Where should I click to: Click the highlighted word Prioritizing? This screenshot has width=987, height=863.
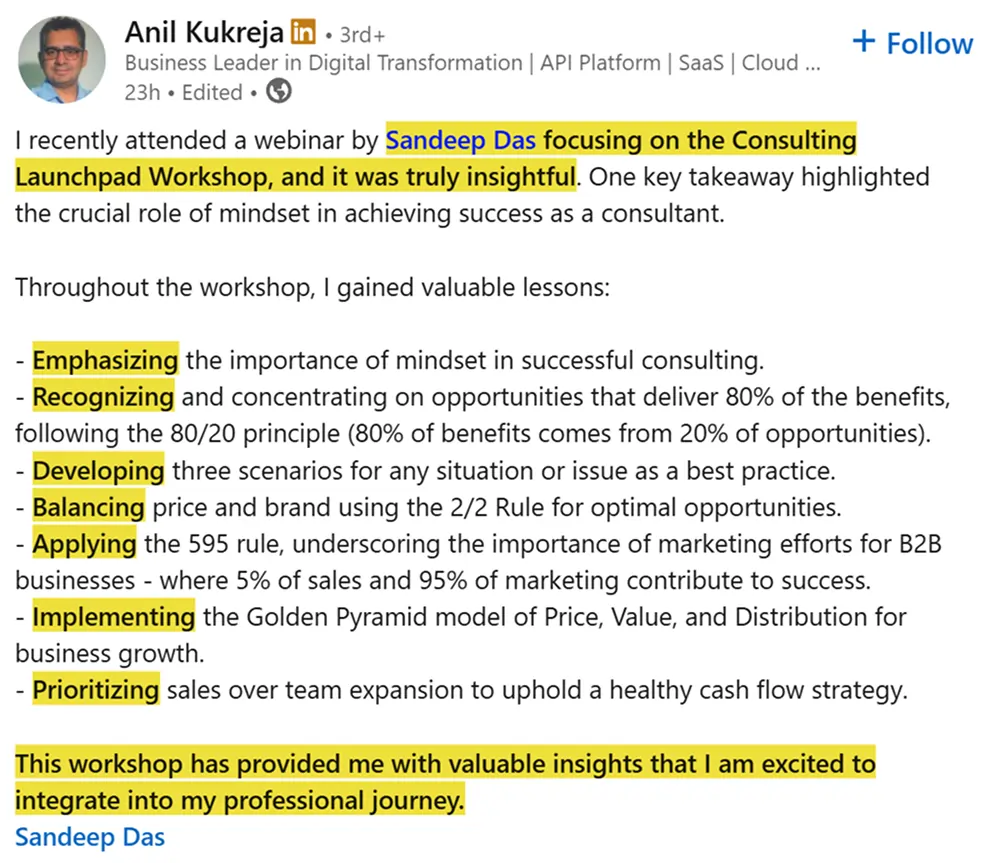tap(96, 690)
